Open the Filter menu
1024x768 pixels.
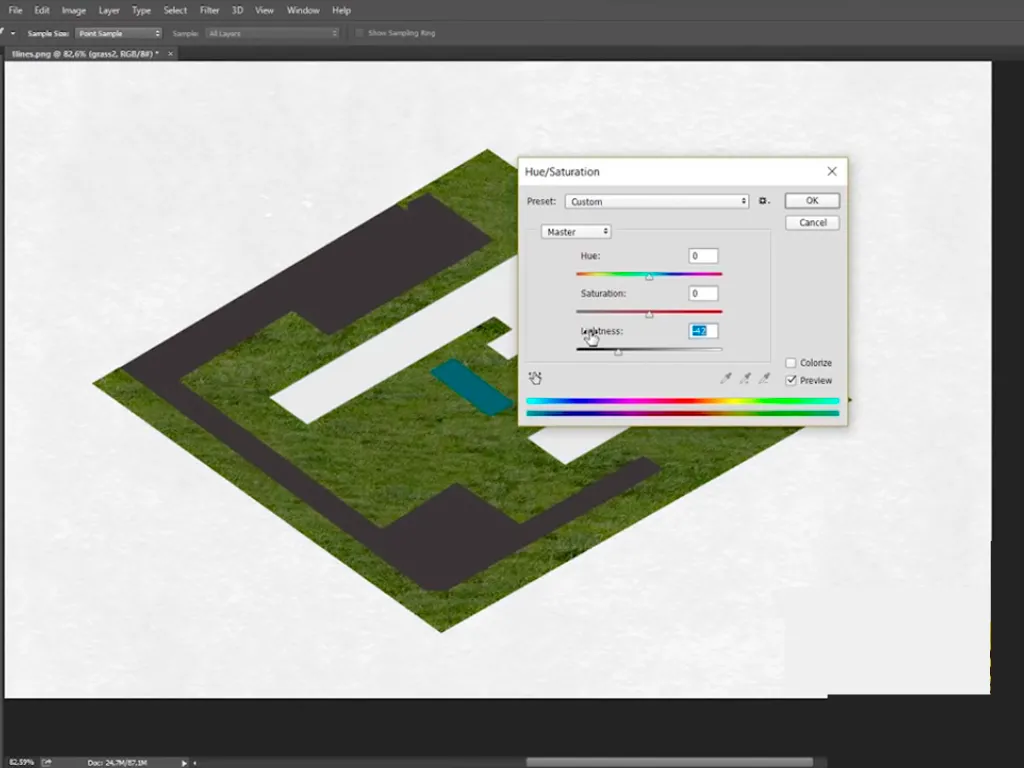[209, 10]
